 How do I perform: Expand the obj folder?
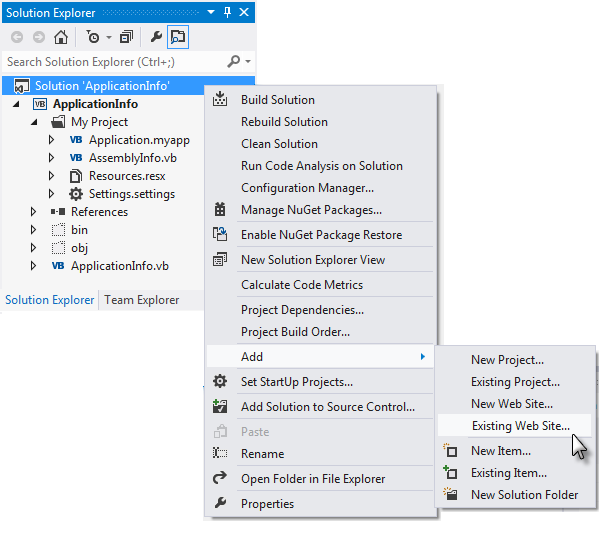pos(33,248)
